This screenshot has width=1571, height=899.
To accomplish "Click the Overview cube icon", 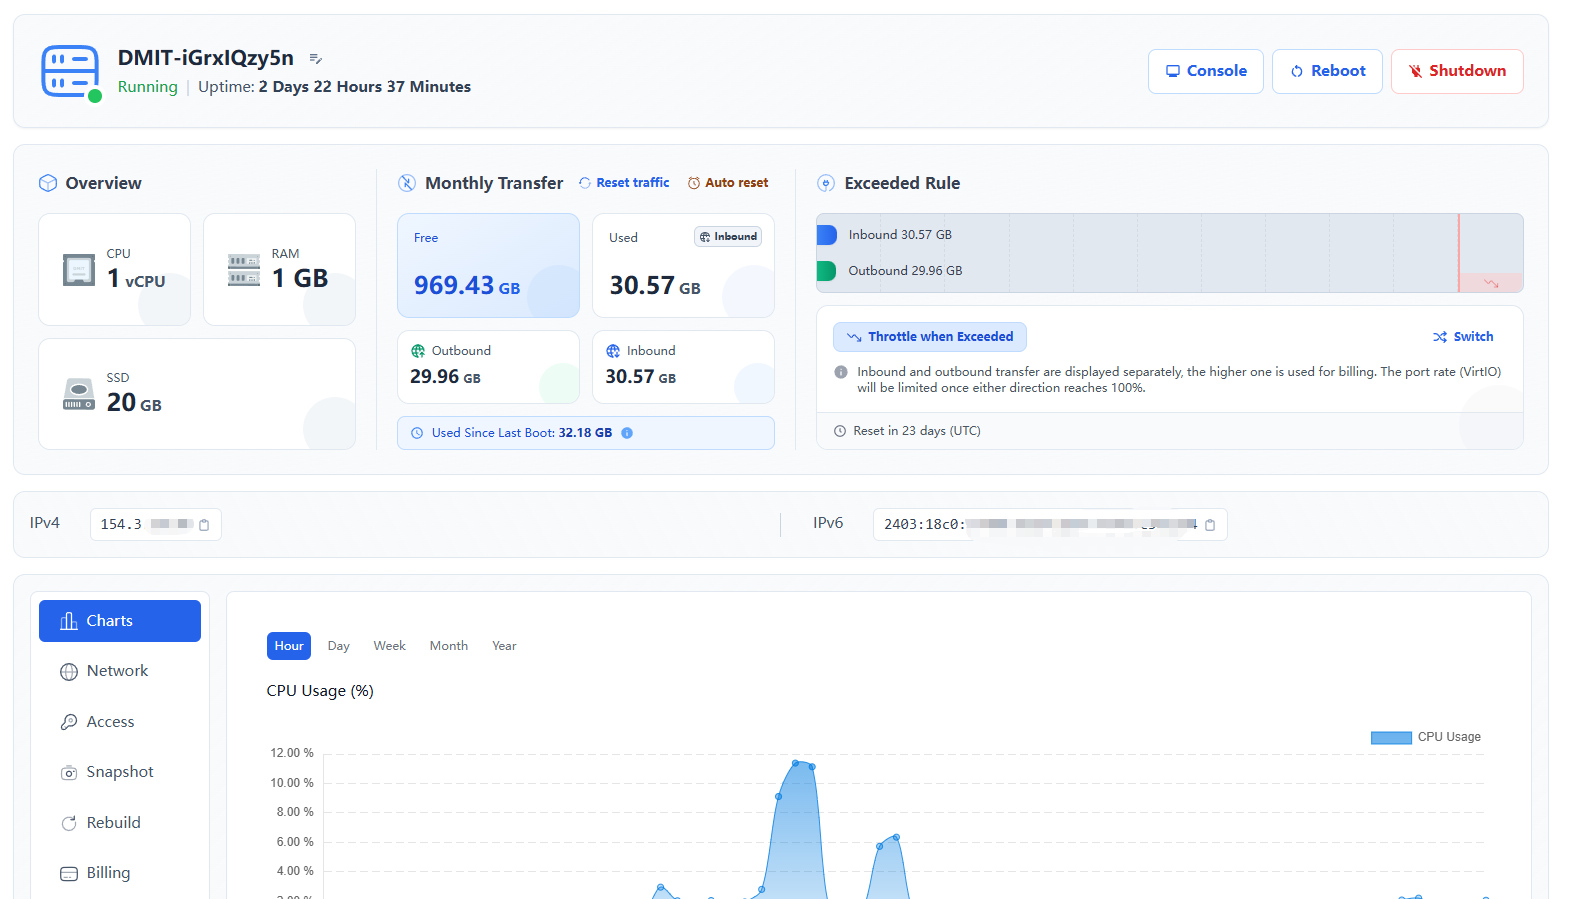I will (48, 183).
